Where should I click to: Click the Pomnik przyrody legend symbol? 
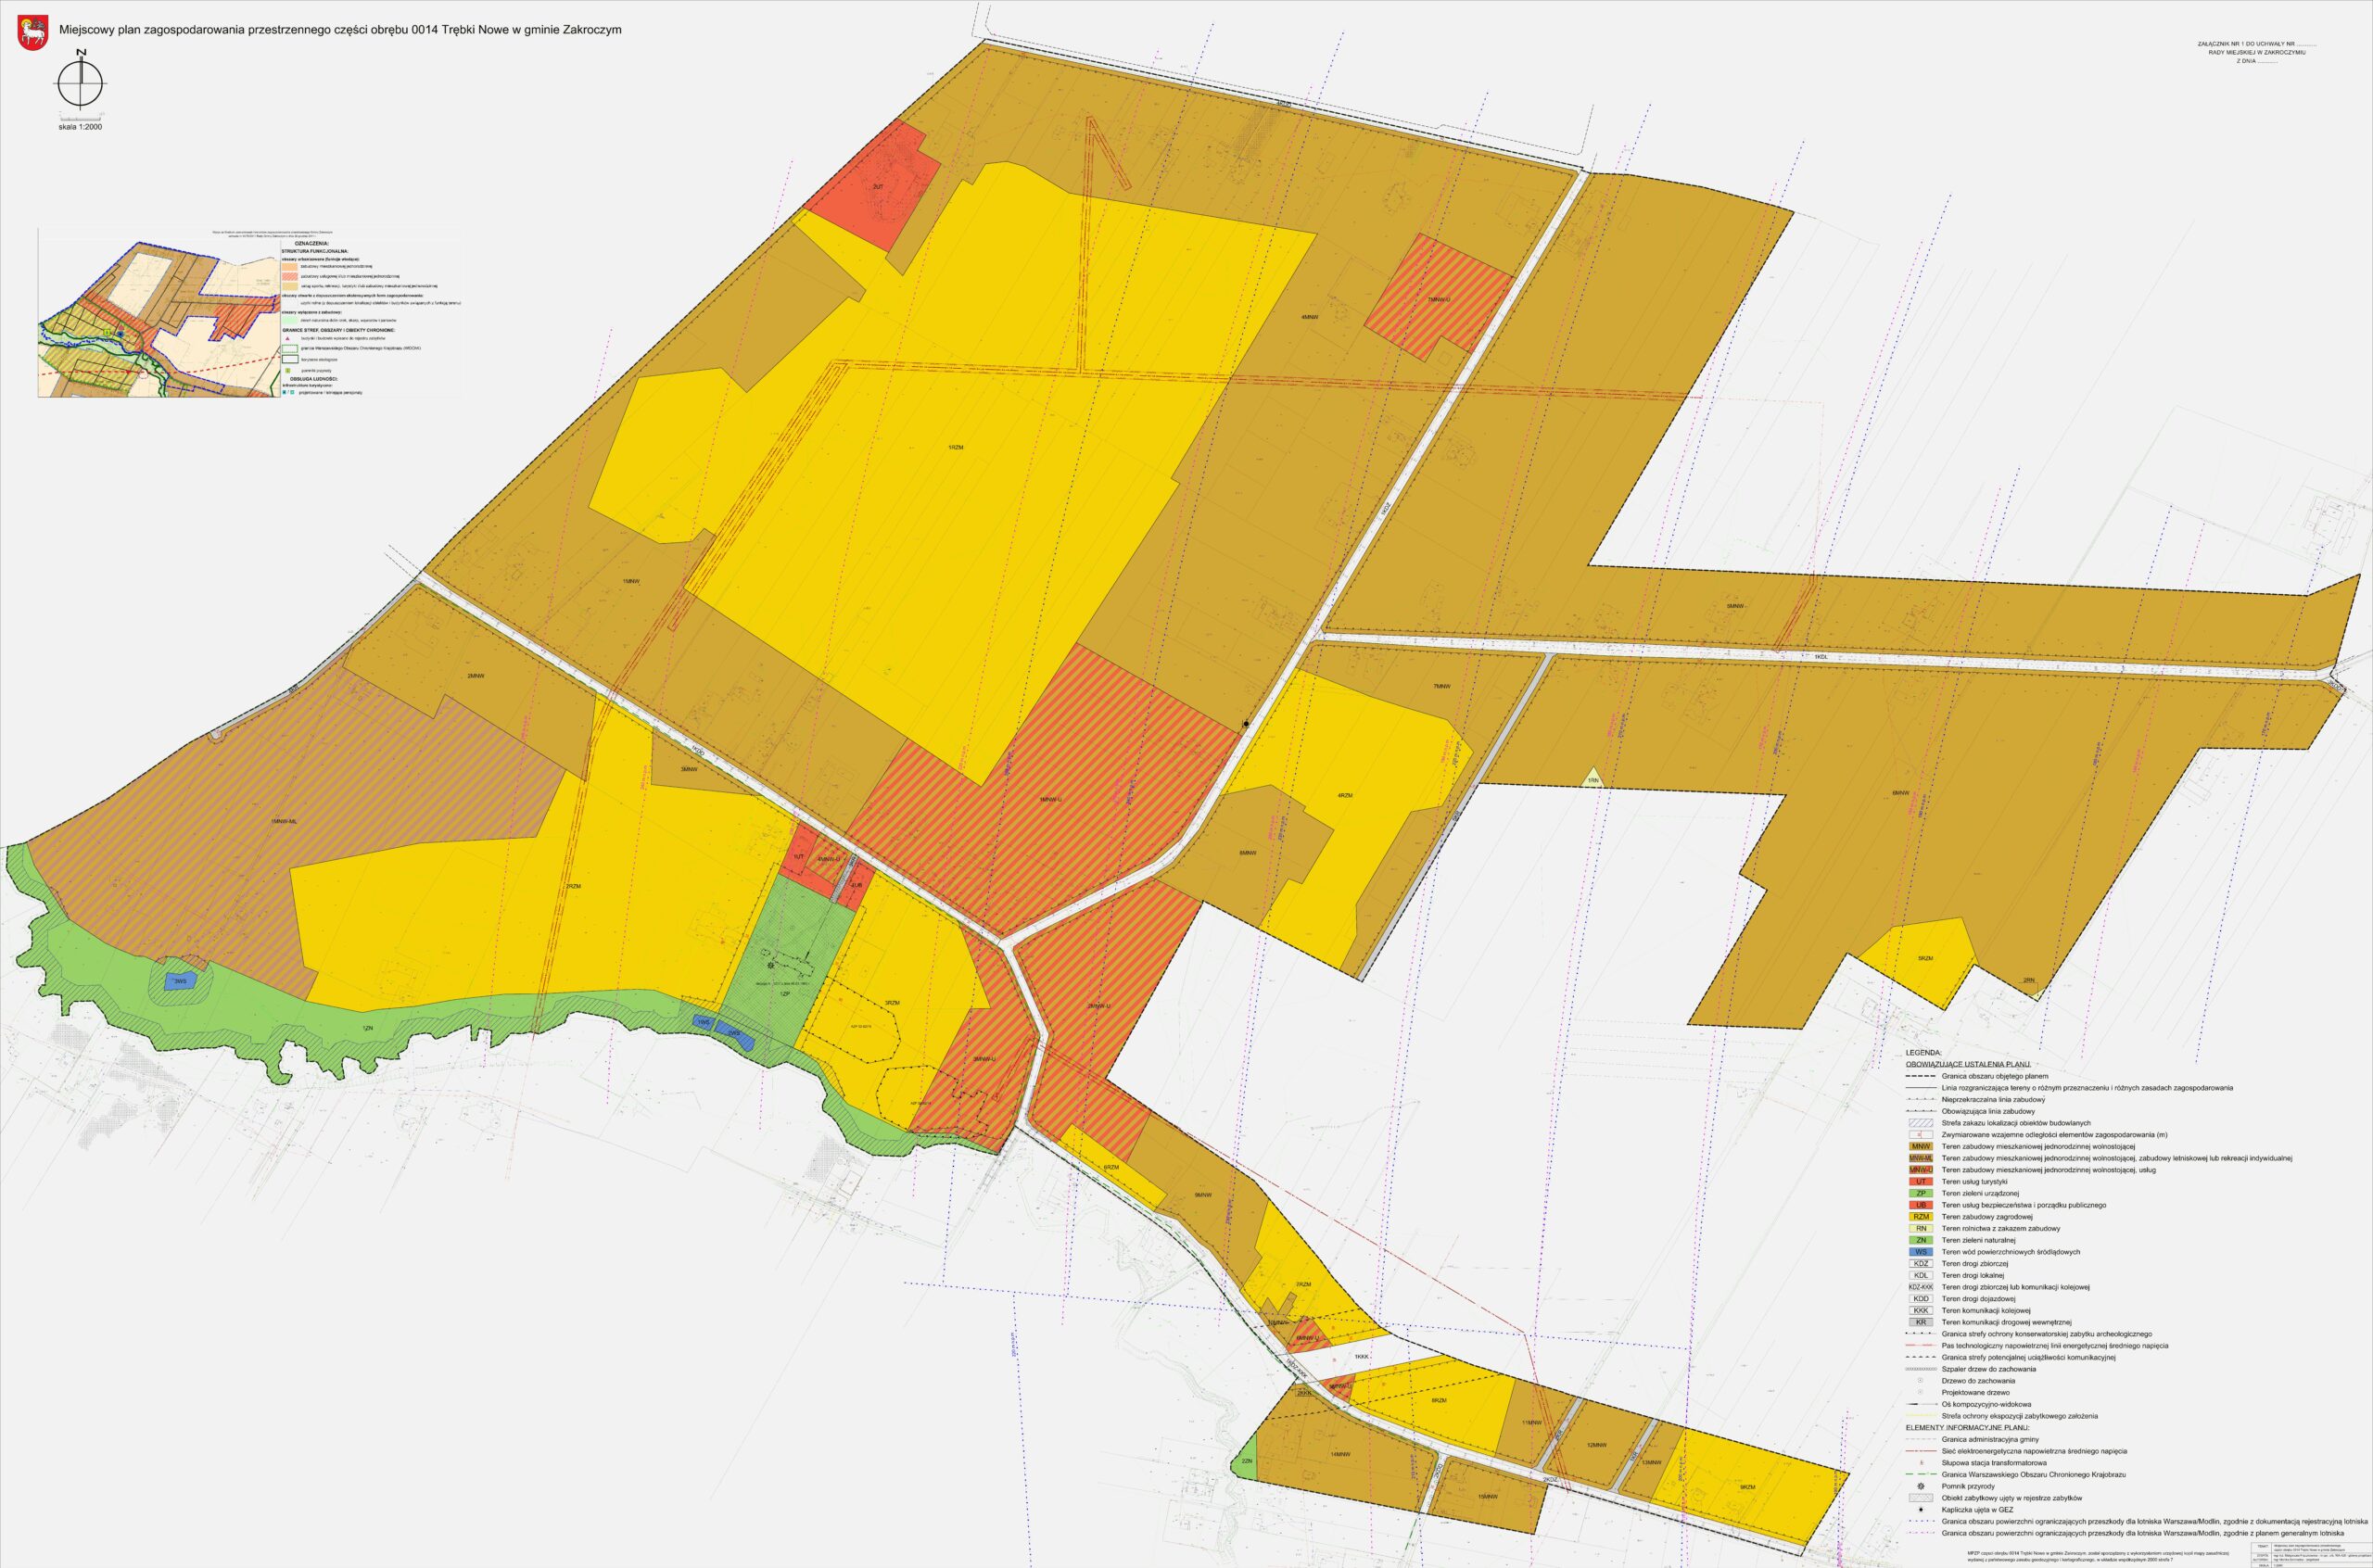[x=1920, y=1486]
